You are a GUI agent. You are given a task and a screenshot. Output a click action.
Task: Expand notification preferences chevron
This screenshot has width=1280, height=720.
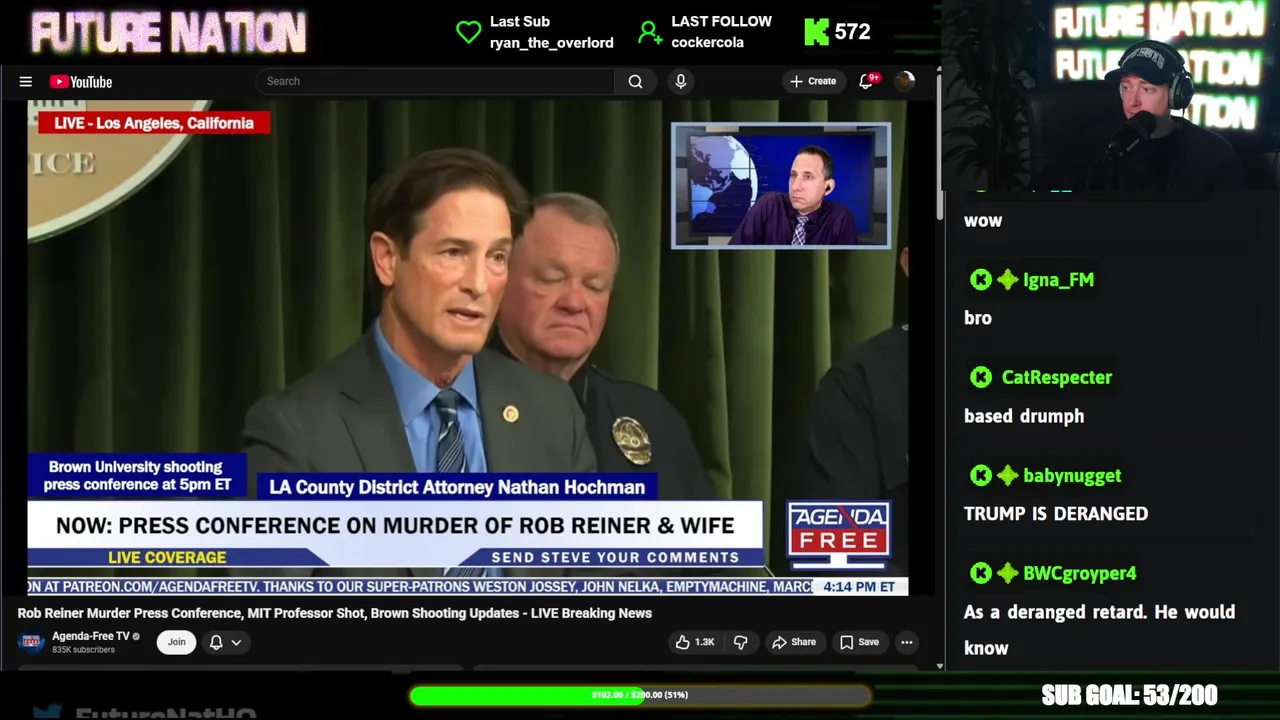(x=237, y=642)
